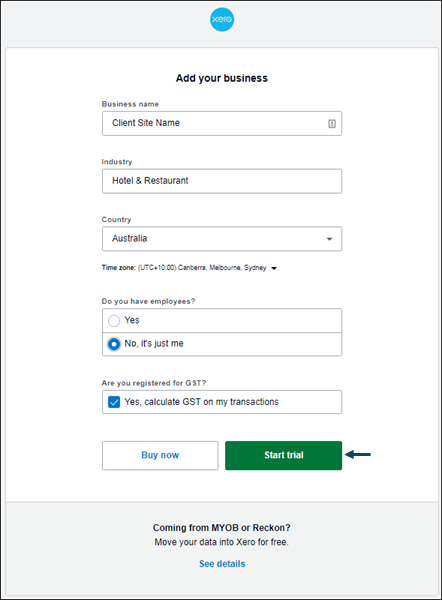Select the No, it's just me radio button
This screenshot has width=442, height=600.
[x=114, y=344]
